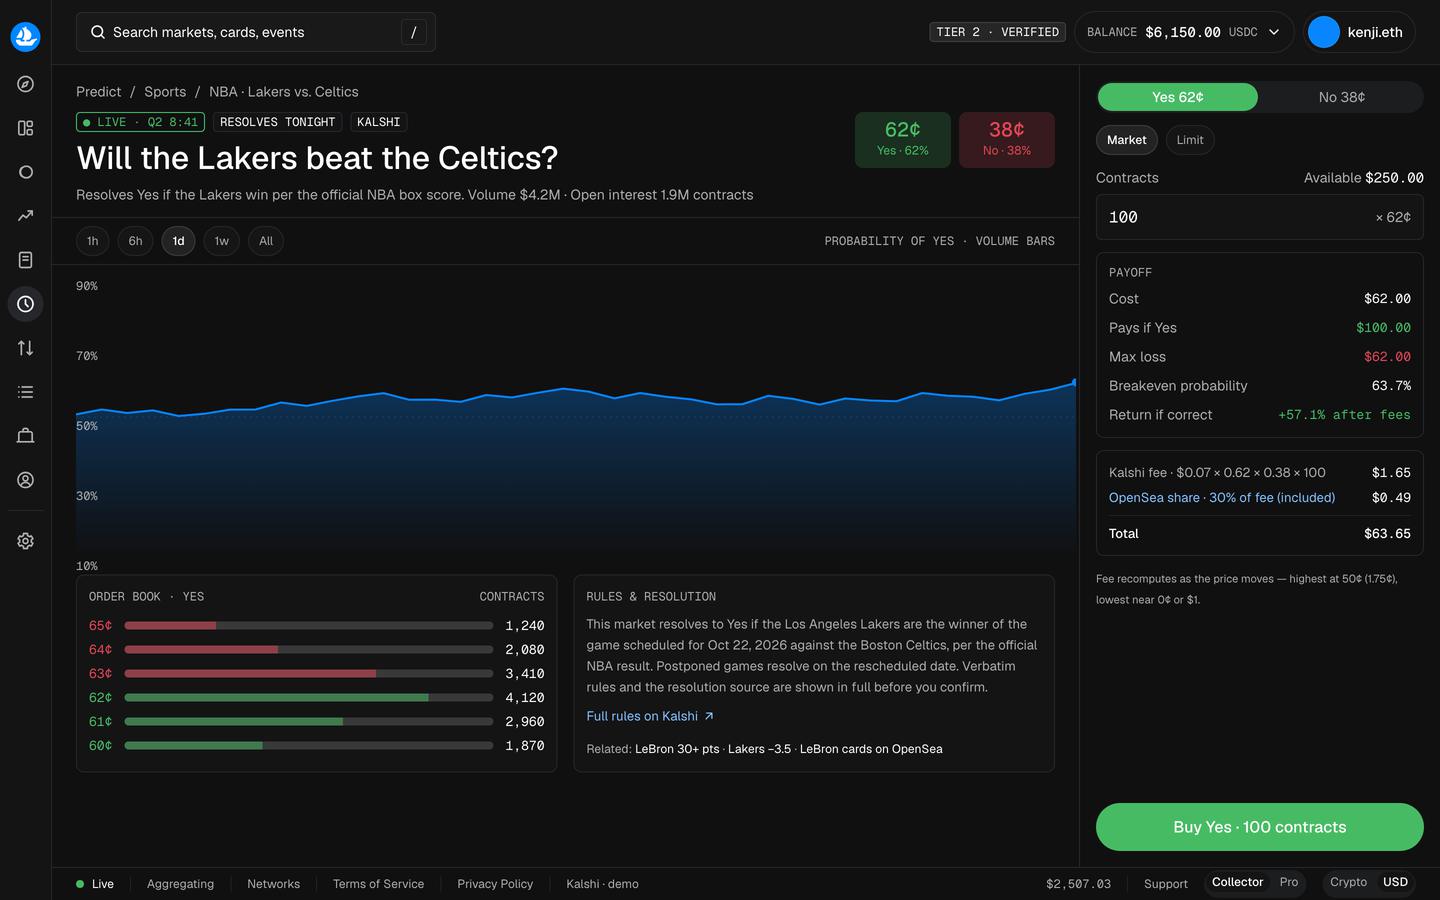The height and width of the screenshot is (900, 1440).
Task: Click the KALSHI tag under breadcrumb
Action: 379,122
